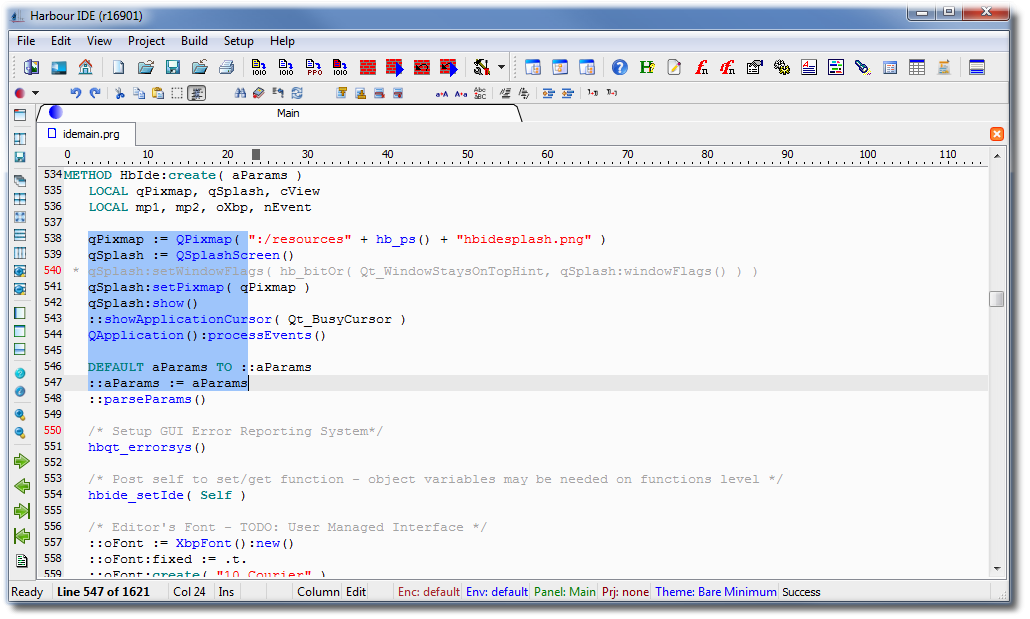
Task: Open Help via the blue question mark
Action: coord(620,67)
